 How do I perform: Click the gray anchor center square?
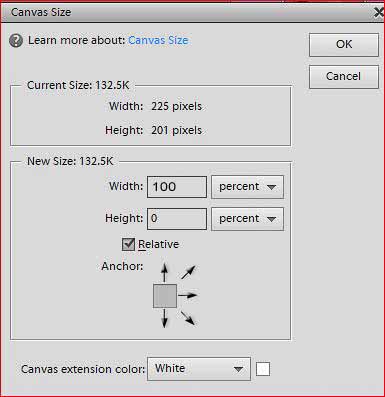(x=165, y=296)
